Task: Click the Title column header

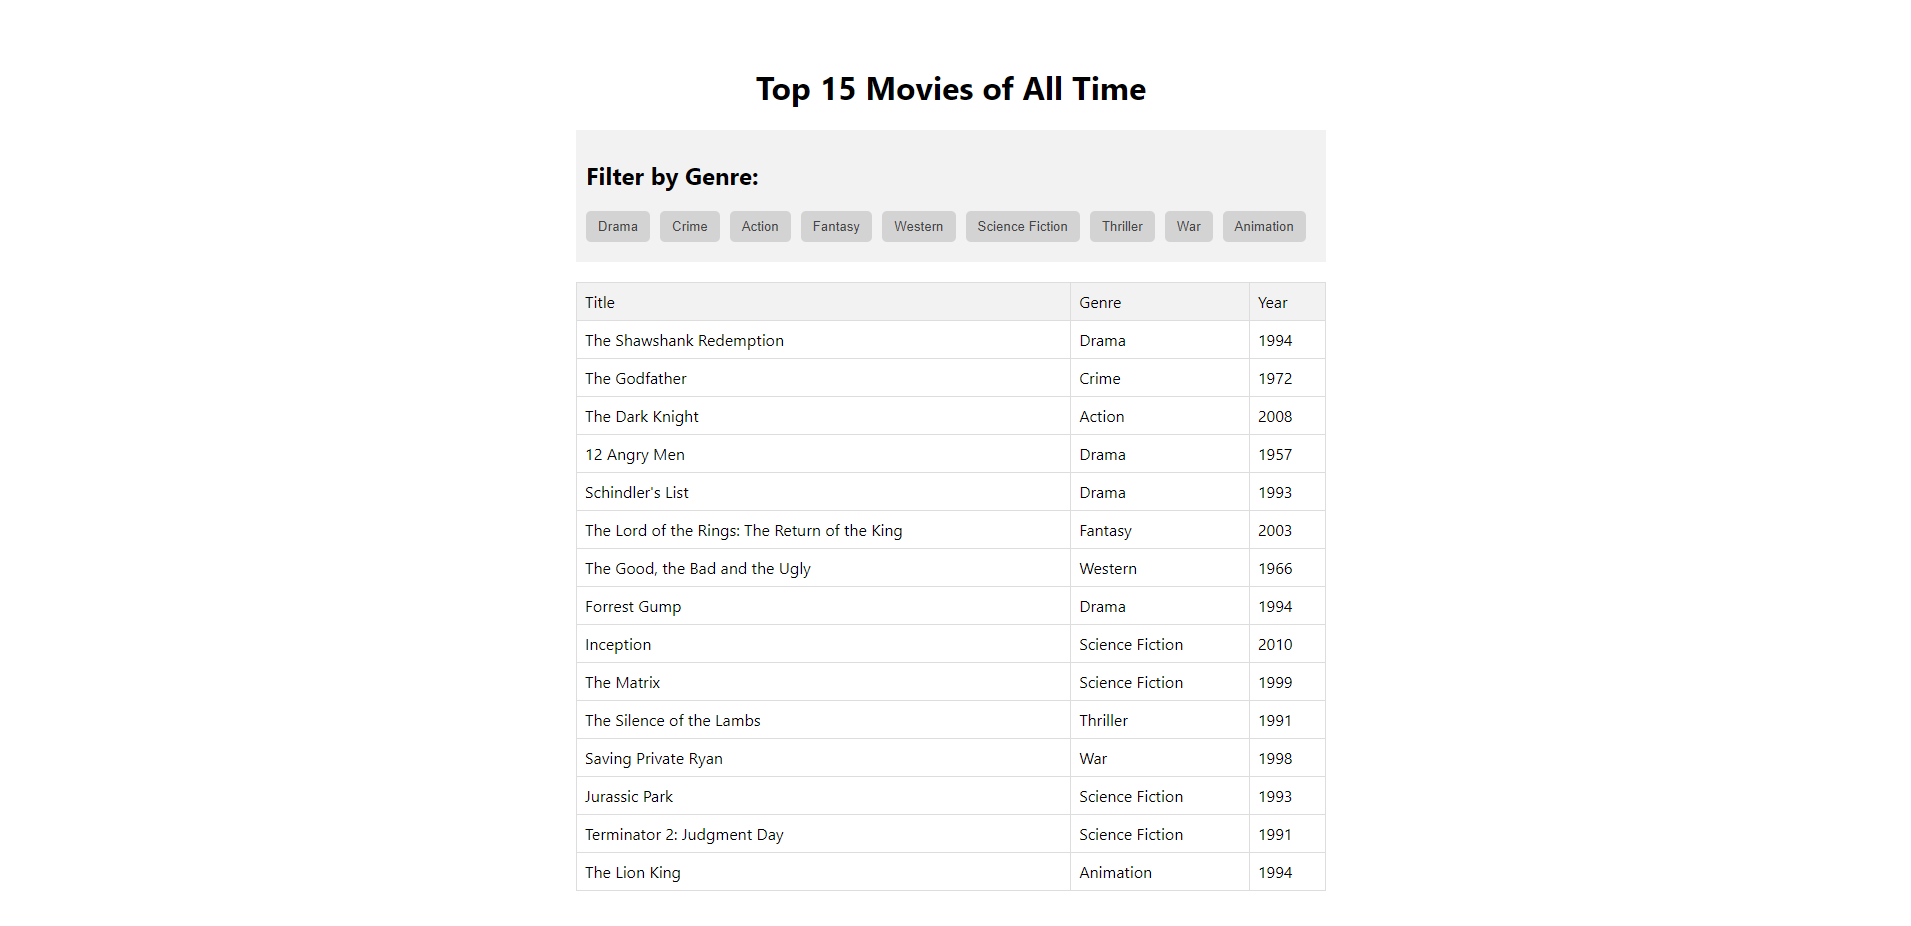Action: click(x=600, y=302)
